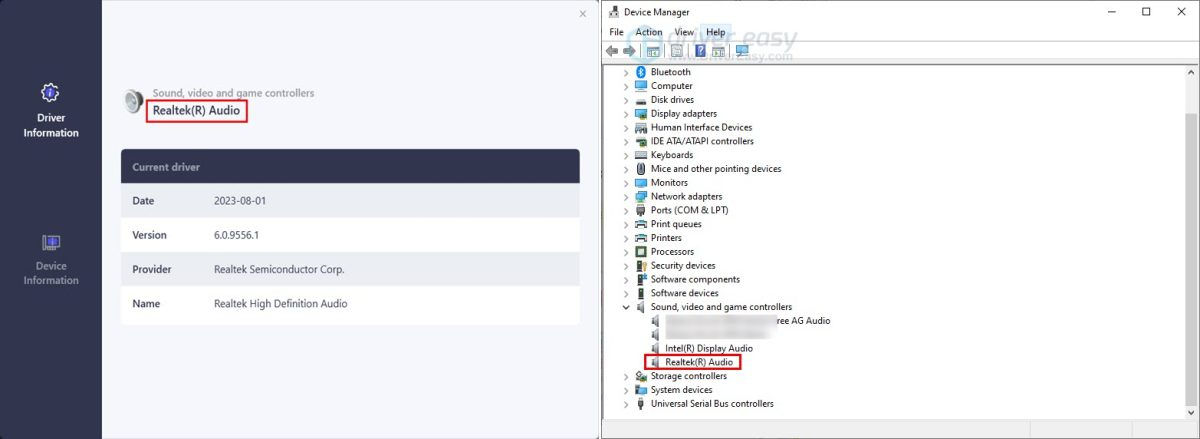Click the blue Help toolbar icon

click(x=700, y=51)
